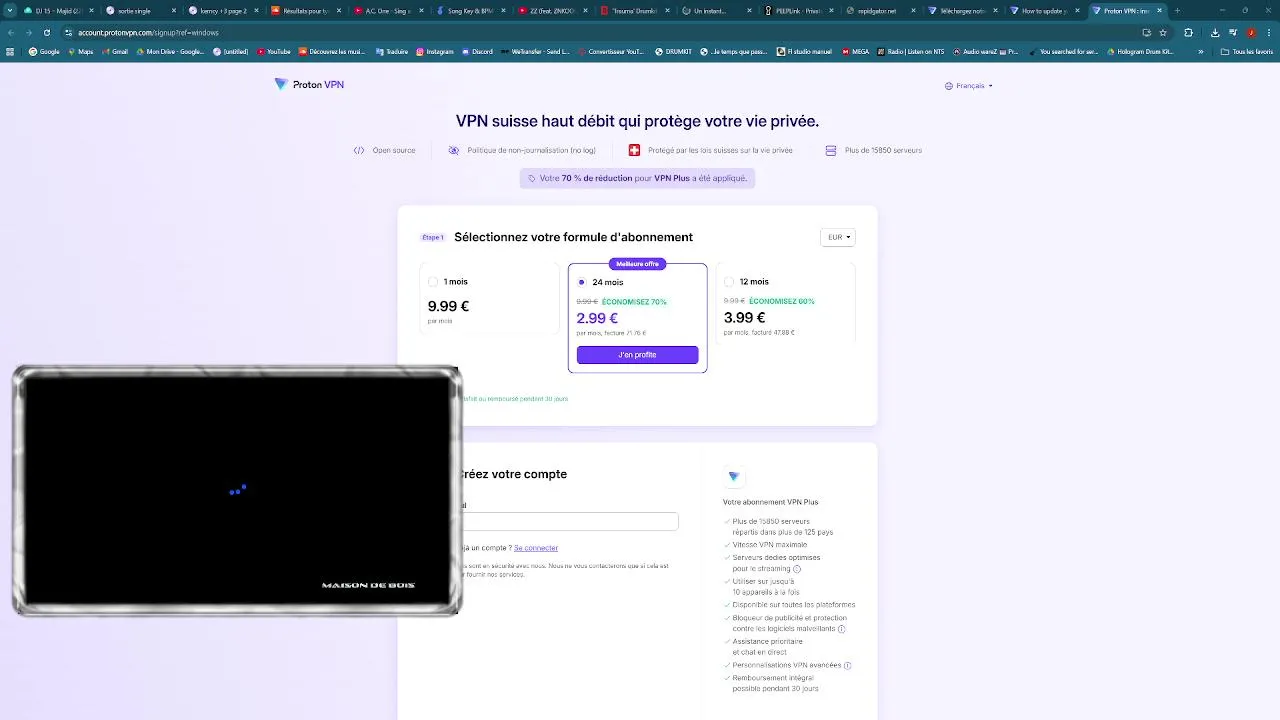
Task: Click info icon beside Personnalisations VPN avancées
Action: pyautogui.click(x=848, y=665)
